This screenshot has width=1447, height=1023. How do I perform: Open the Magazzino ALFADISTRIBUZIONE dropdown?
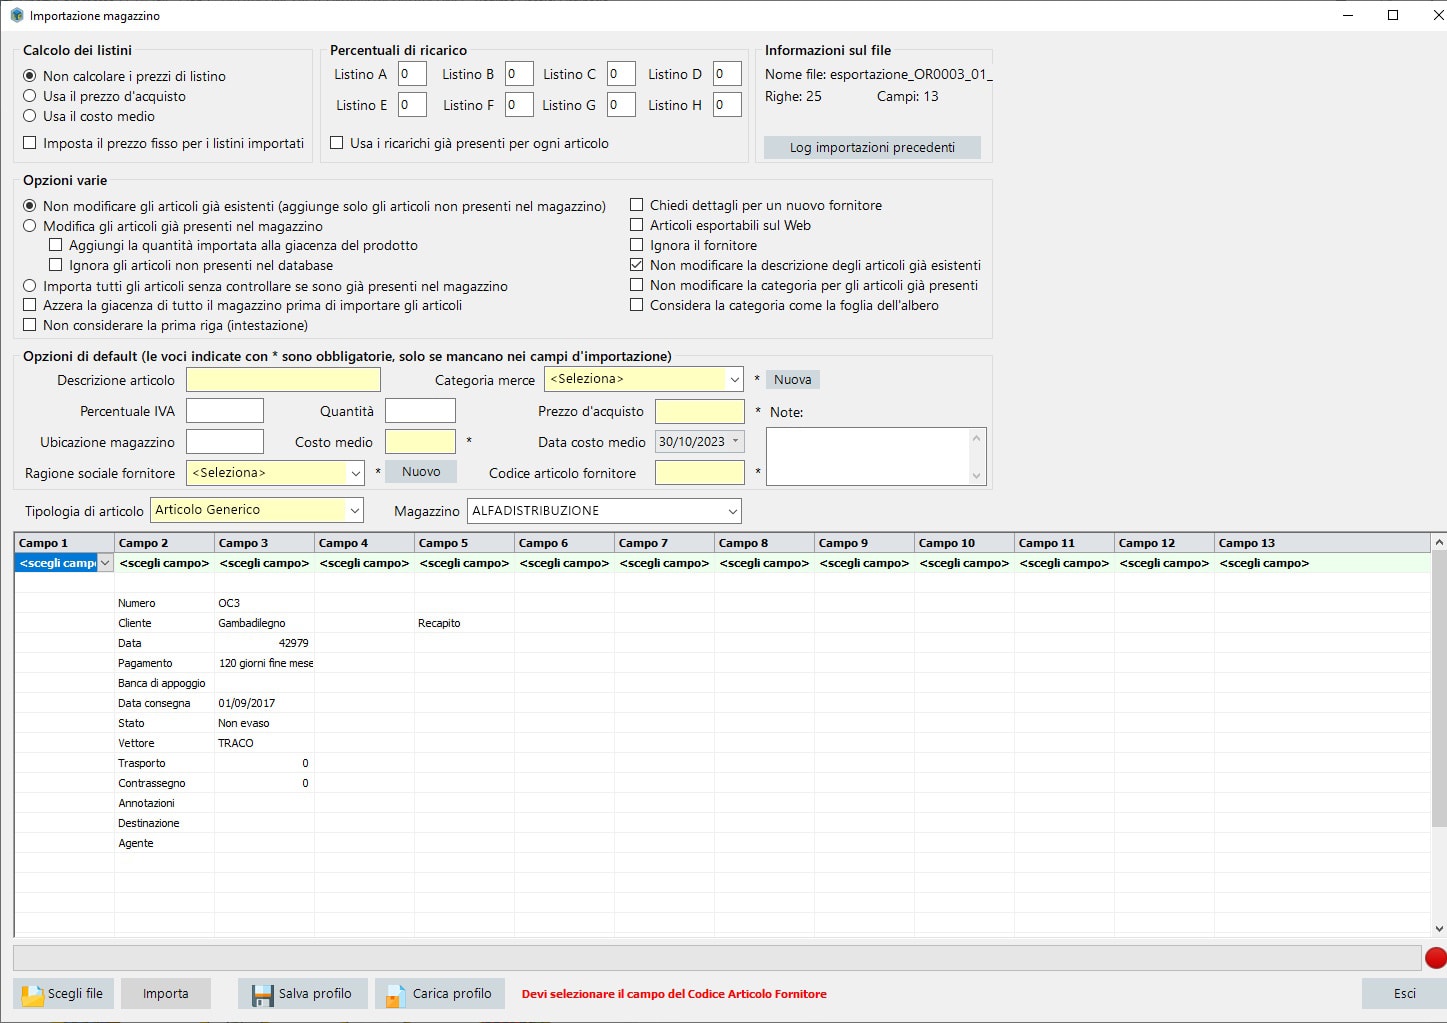(x=733, y=511)
